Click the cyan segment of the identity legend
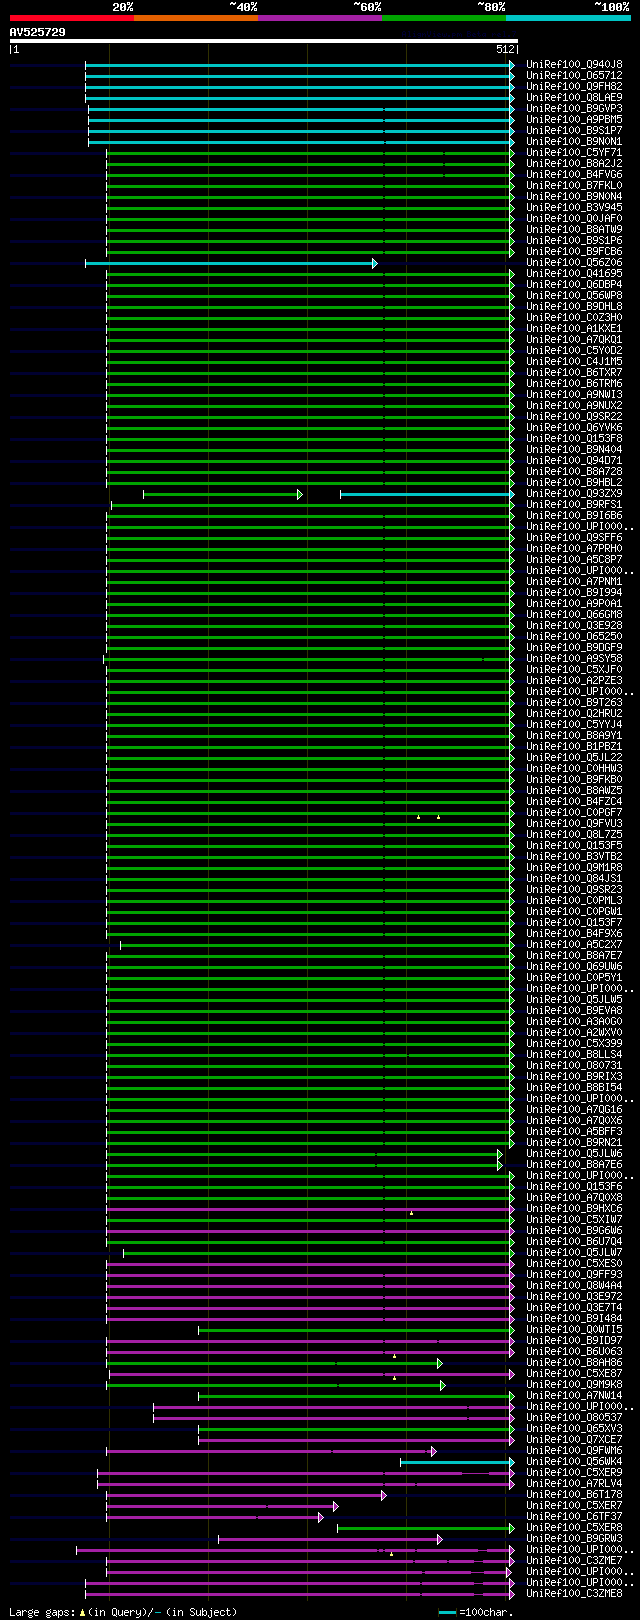 (567, 18)
